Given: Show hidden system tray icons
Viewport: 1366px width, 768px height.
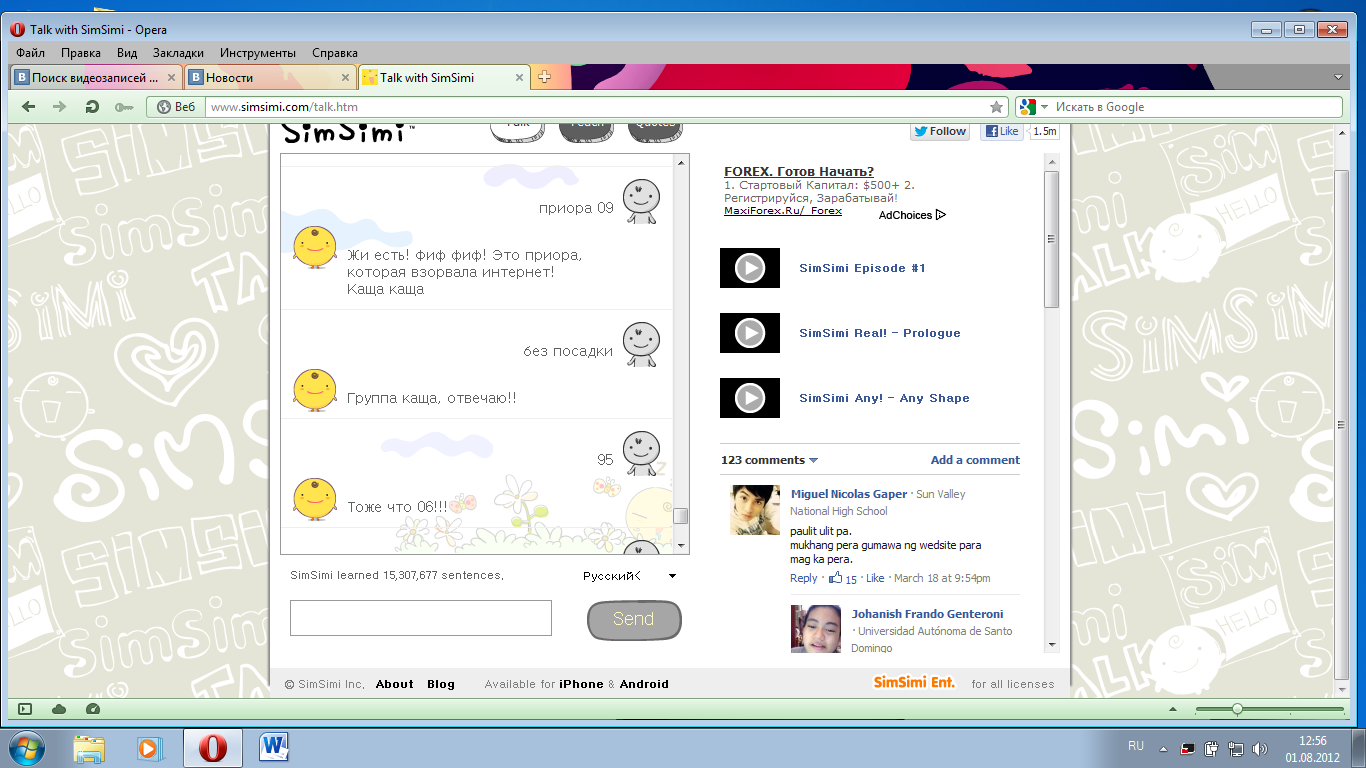Looking at the screenshot, I should 1163,748.
